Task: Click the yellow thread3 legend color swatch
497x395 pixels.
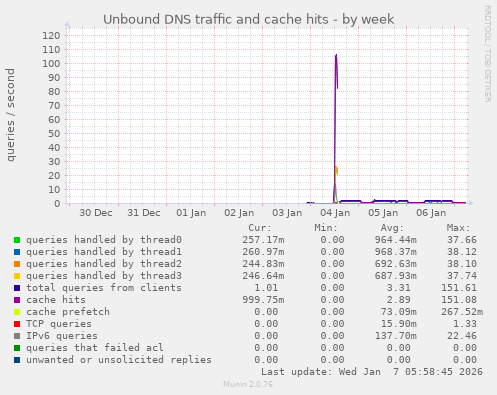Action: click(17, 276)
